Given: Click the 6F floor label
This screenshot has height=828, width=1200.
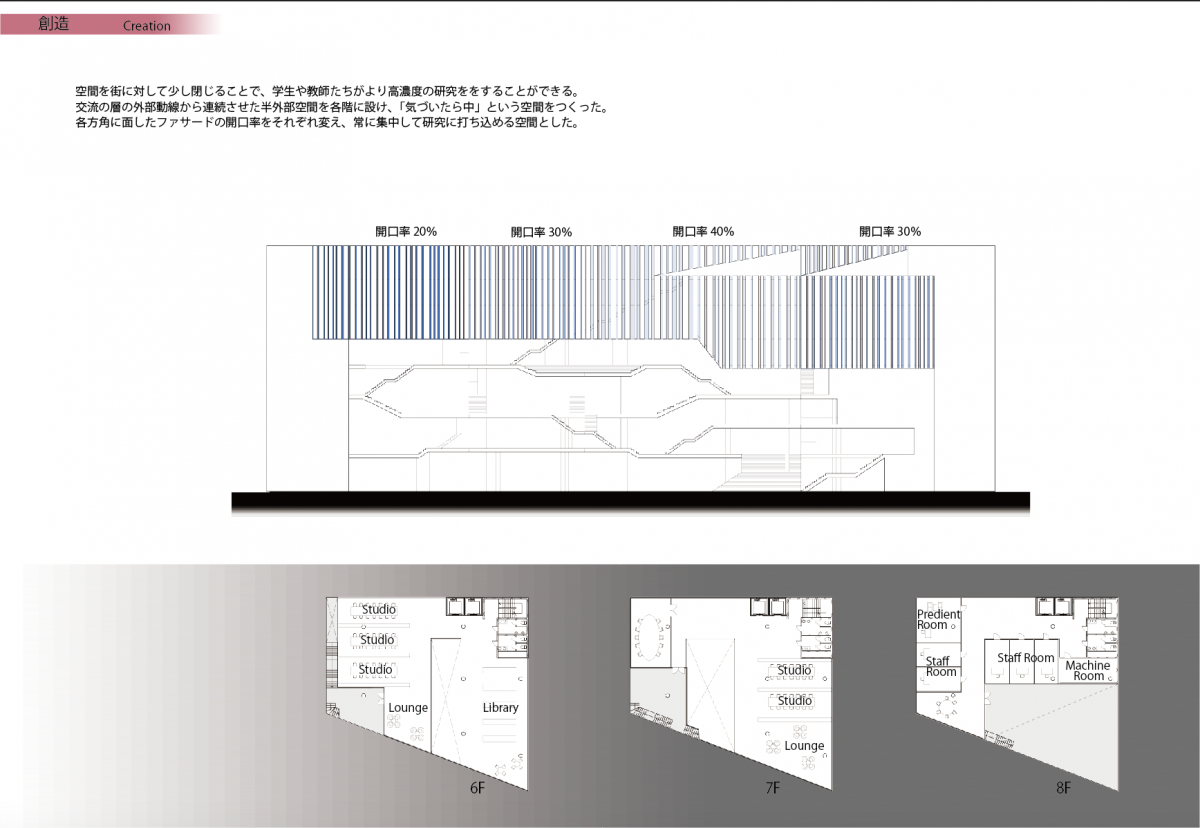Looking at the screenshot, I should click(477, 788).
